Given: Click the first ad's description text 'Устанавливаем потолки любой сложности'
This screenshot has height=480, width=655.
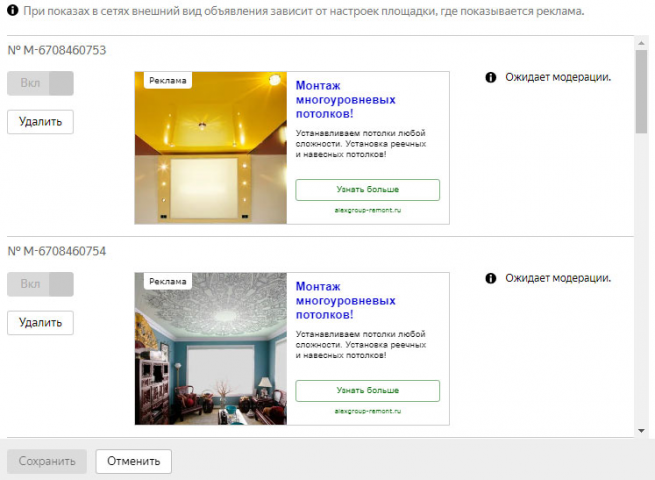Looking at the screenshot, I should 361,144.
